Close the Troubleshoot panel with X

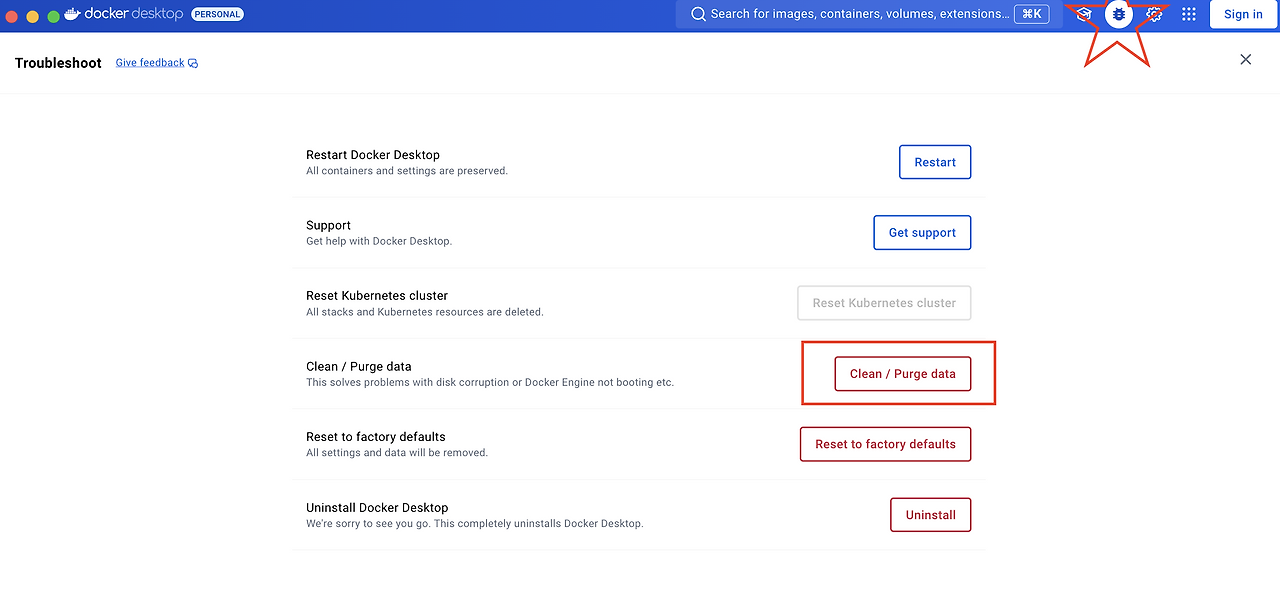1246,59
